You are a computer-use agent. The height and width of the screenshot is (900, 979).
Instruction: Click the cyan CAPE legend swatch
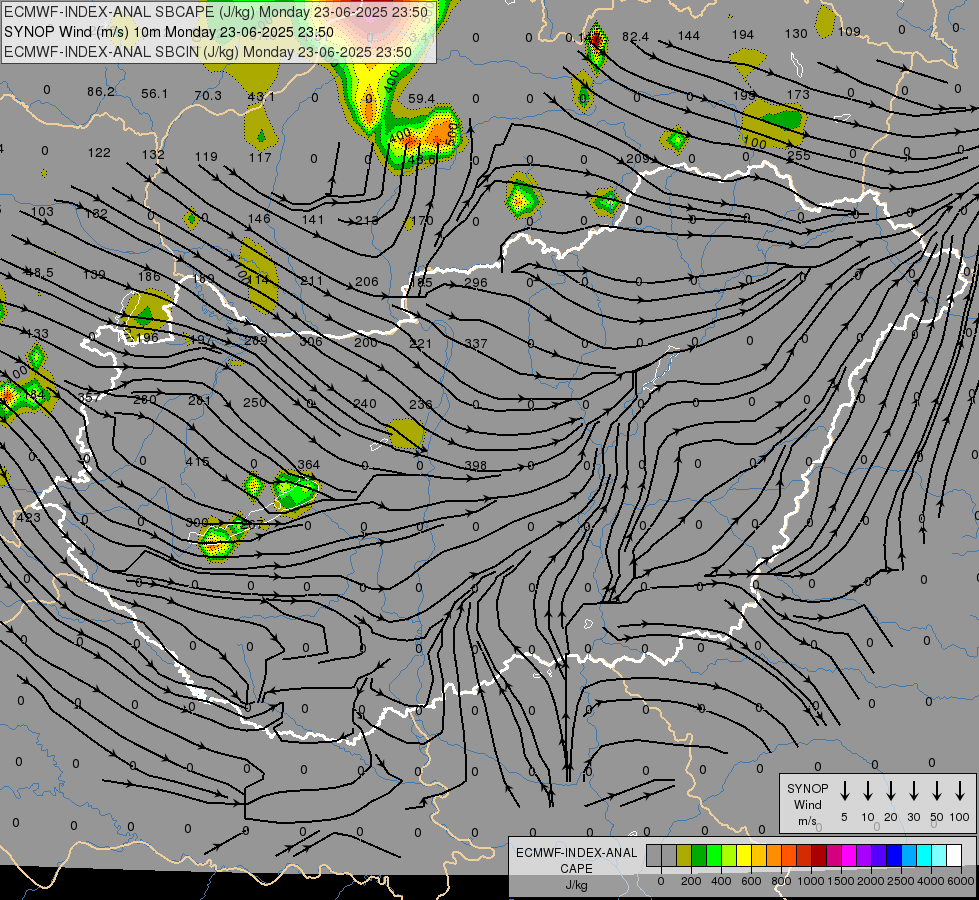(x=924, y=856)
